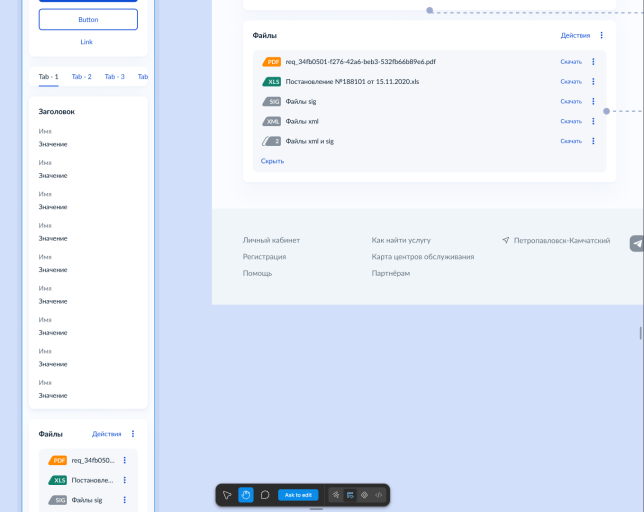Screen dimensions: 644x512
Task: Click the Файлы xml и sig file name
Action: coord(309,141)
